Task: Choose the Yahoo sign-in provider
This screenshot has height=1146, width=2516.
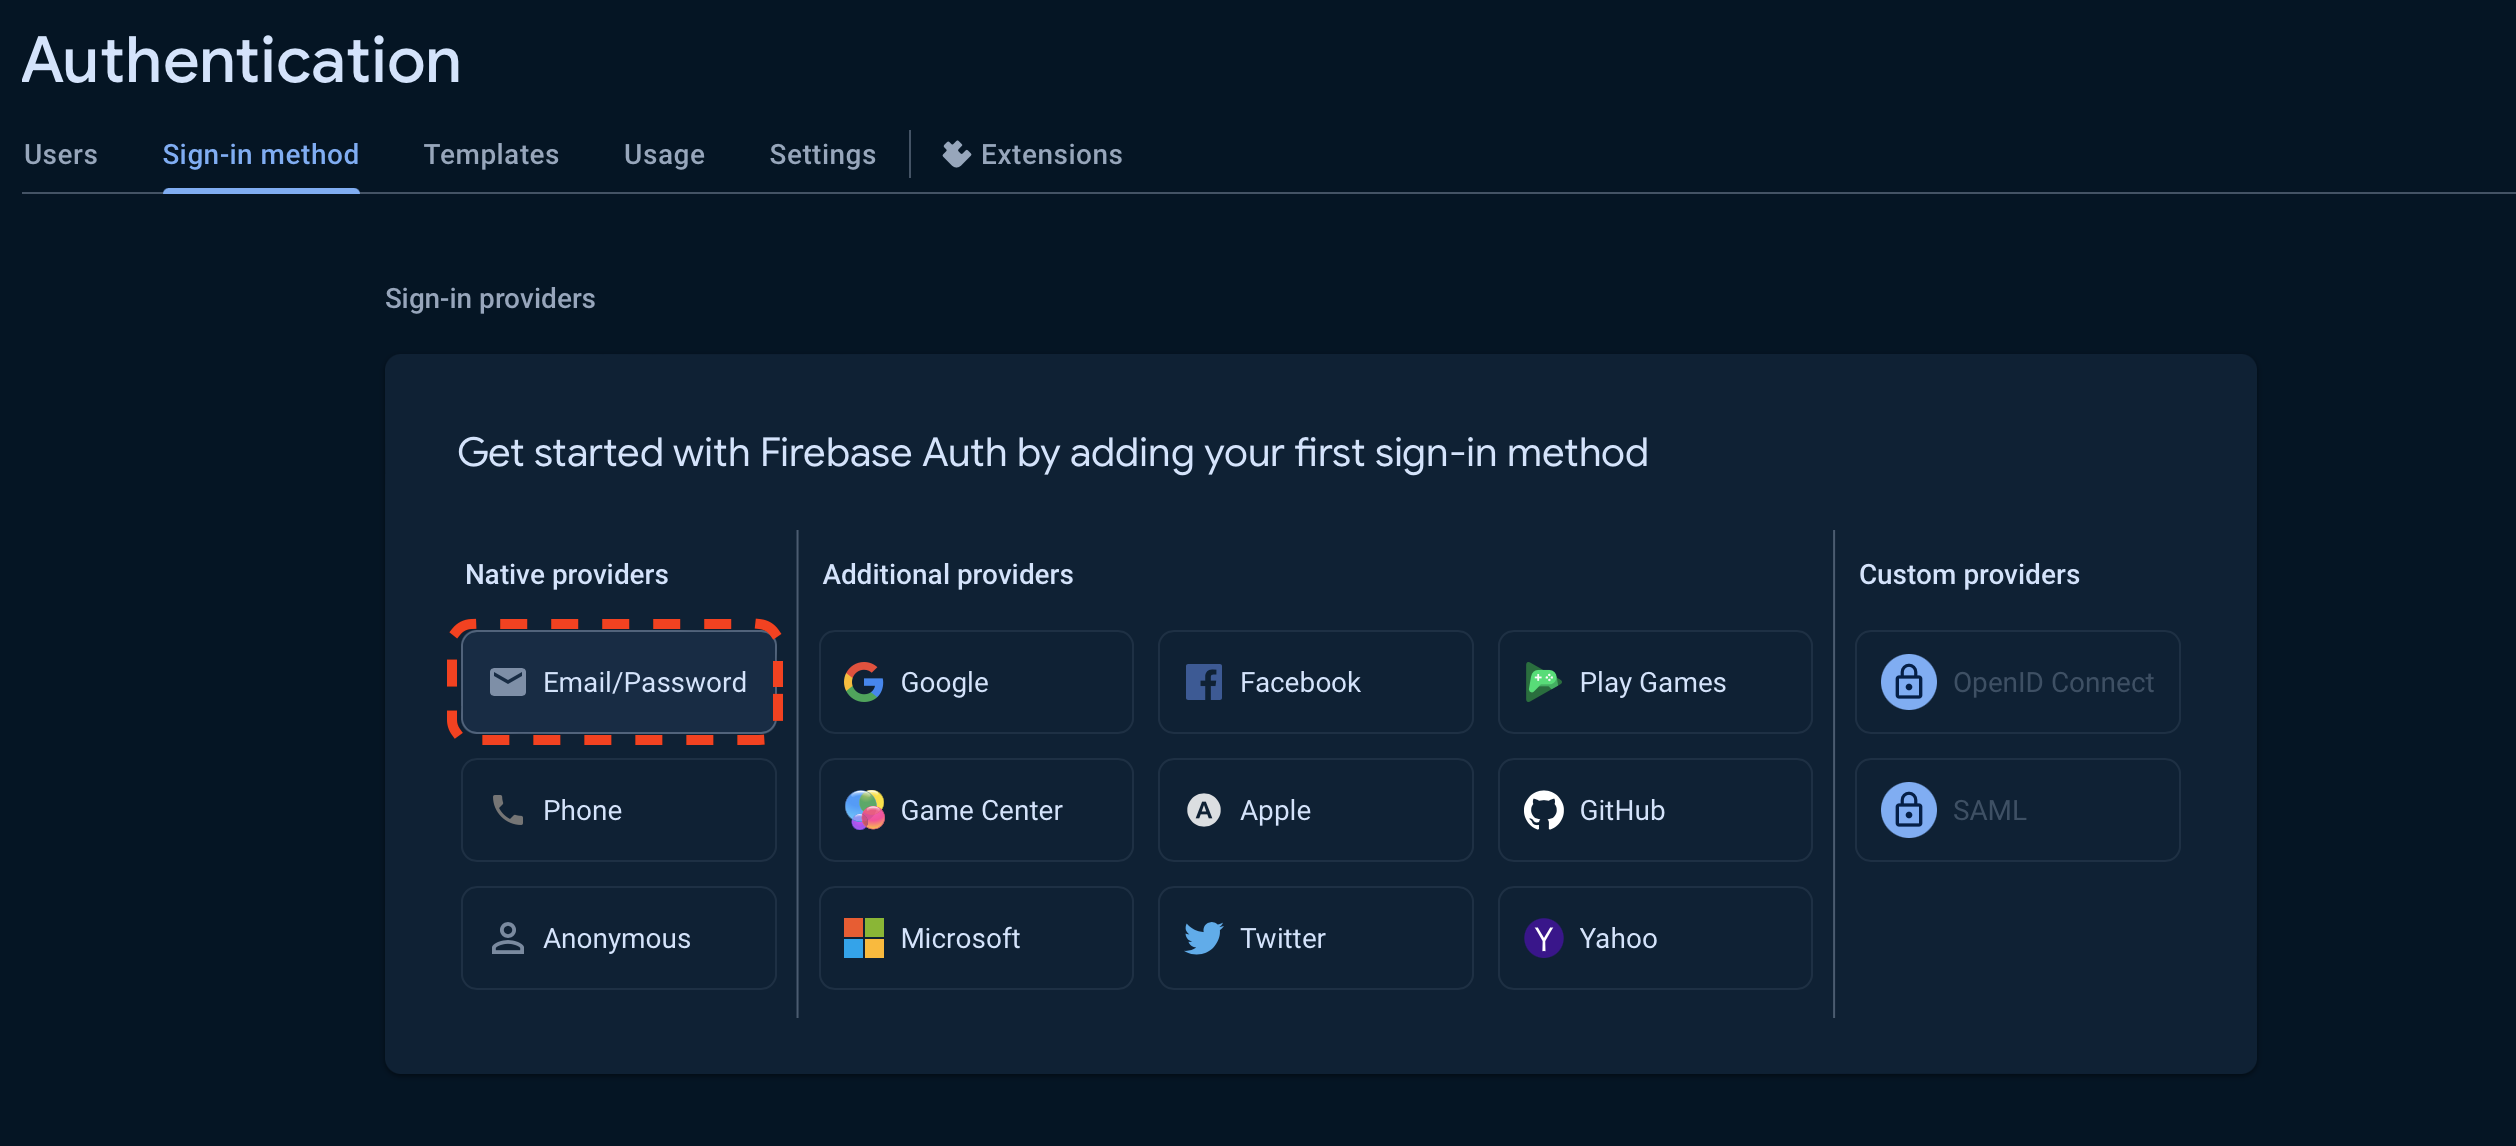Action: point(1654,938)
